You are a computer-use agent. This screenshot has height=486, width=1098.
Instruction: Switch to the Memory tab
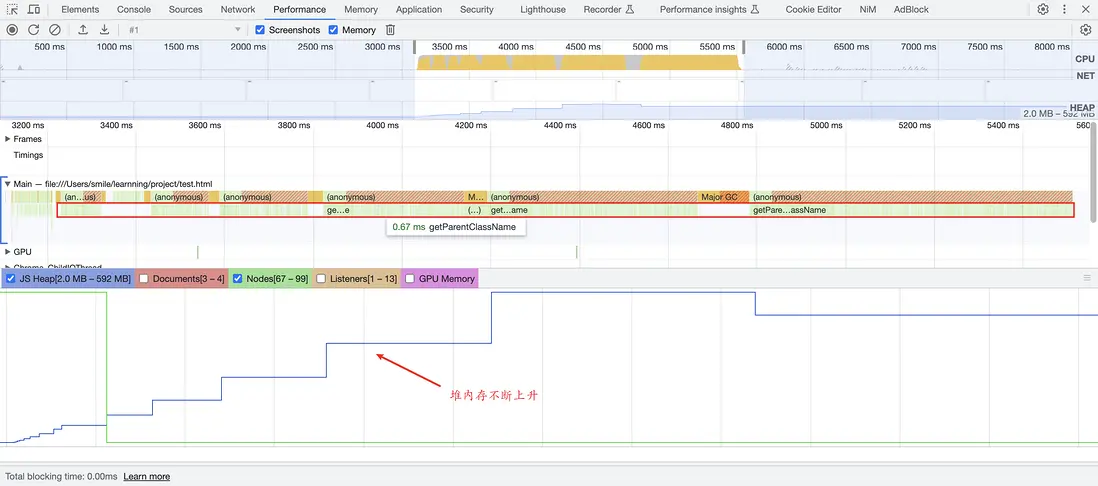pyautogui.click(x=361, y=10)
